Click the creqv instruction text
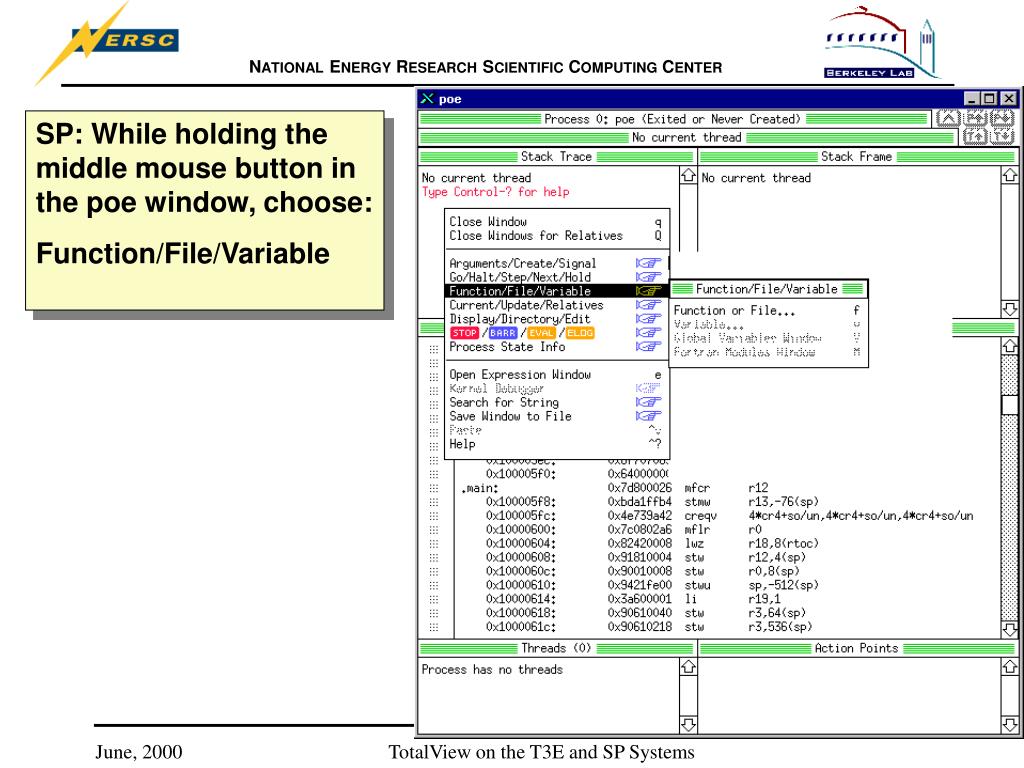This screenshot has height=768, width=1024. (x=700, y=516)
